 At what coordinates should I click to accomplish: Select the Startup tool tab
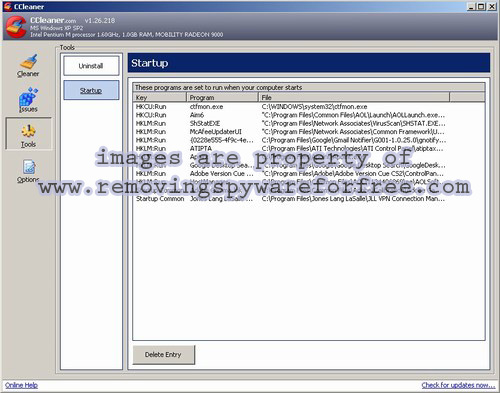91,90
